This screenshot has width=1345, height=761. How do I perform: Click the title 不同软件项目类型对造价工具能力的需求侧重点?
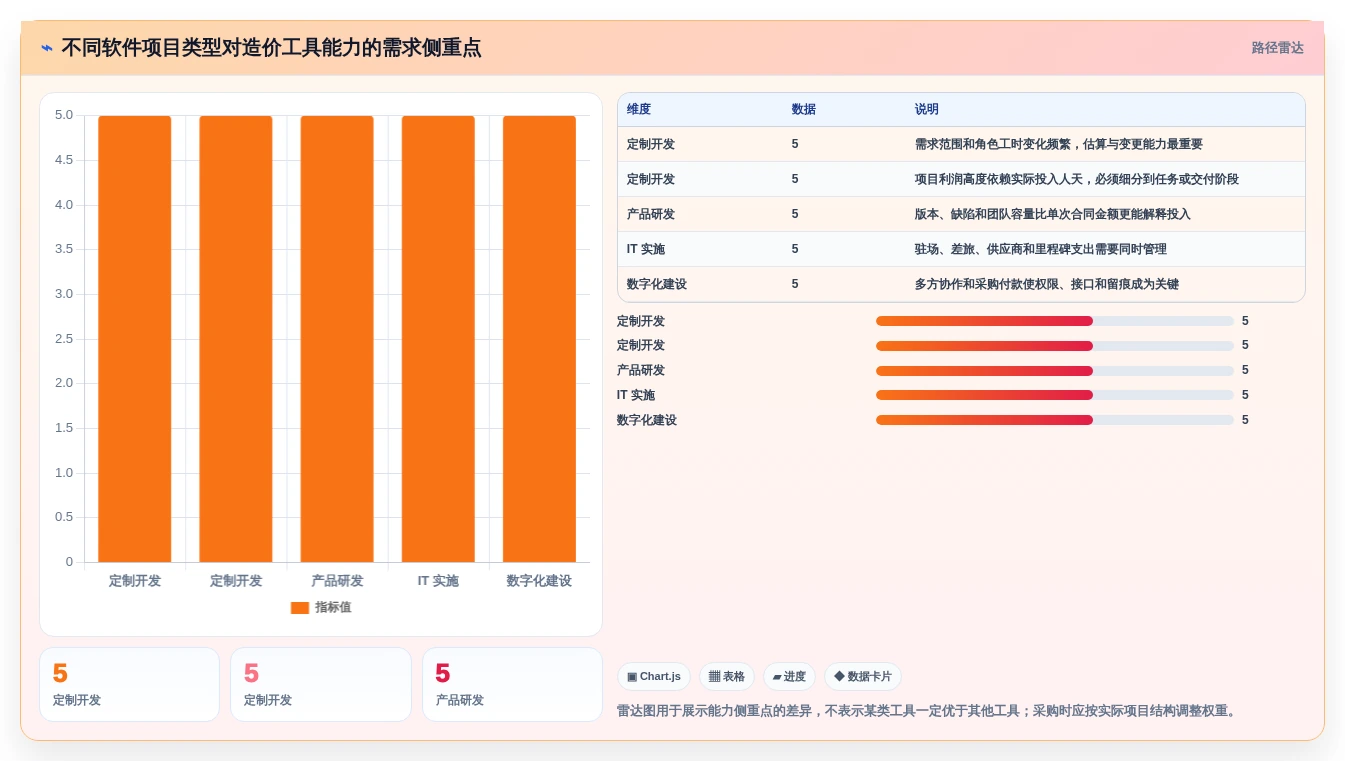click(271, 48)
